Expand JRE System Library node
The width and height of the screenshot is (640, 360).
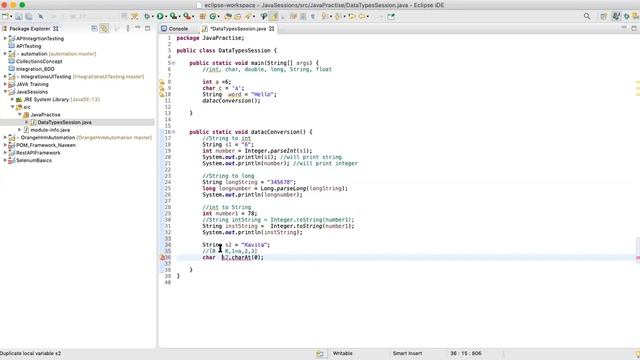[12, 99]
